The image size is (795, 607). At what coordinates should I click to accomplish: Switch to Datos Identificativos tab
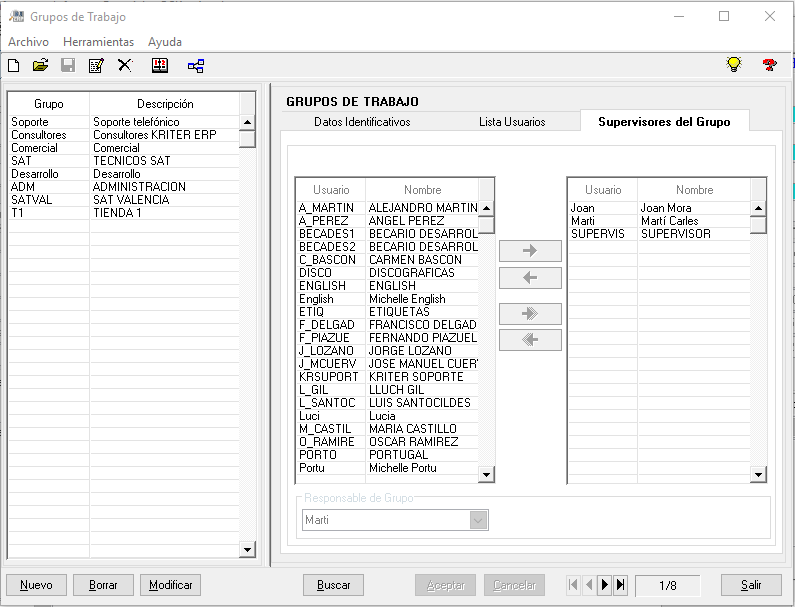pyautogui.click(x=362, y=122)
